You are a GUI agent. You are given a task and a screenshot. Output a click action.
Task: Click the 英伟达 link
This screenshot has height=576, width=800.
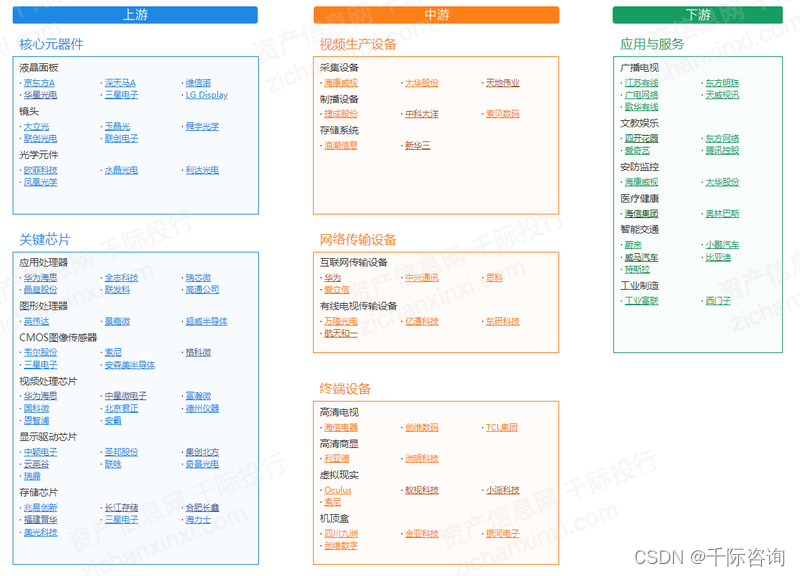click(36, 321)
